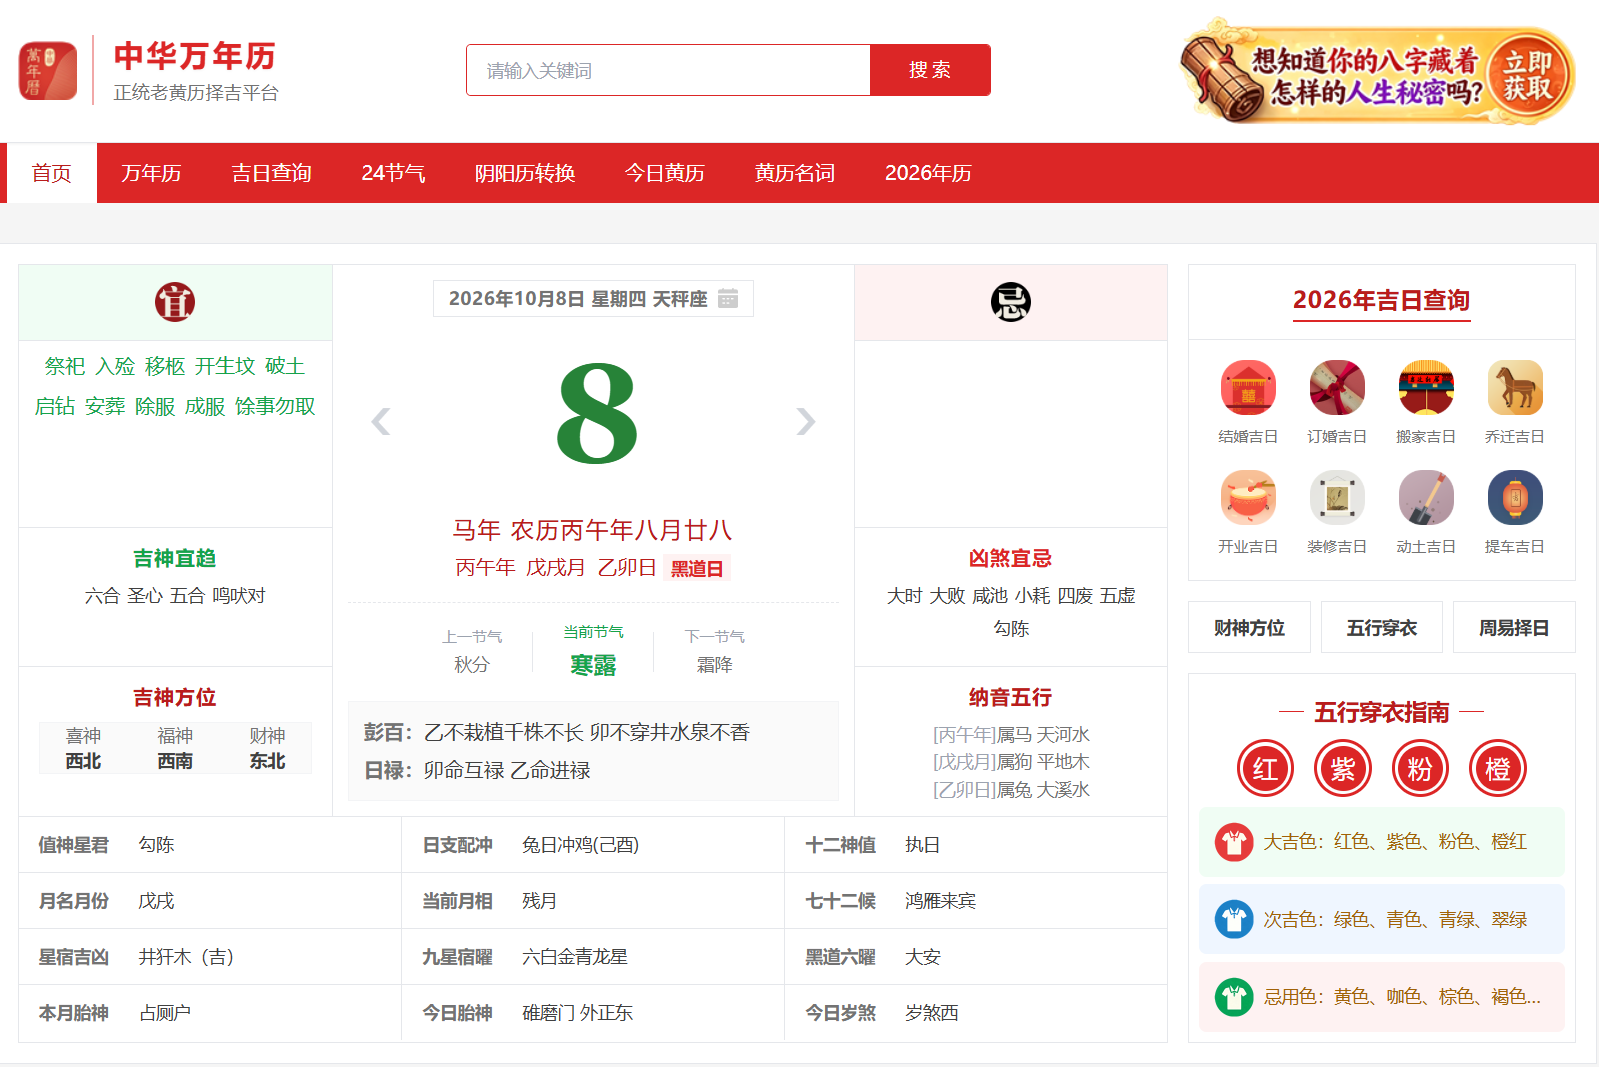
Task: Click the 搜索 button
Action: click(x=930, y=70)
